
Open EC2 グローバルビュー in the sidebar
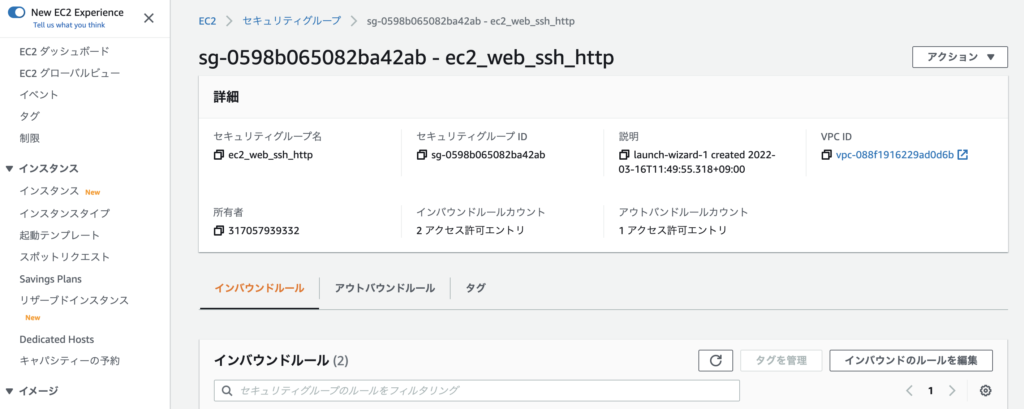tap(70, 73)
